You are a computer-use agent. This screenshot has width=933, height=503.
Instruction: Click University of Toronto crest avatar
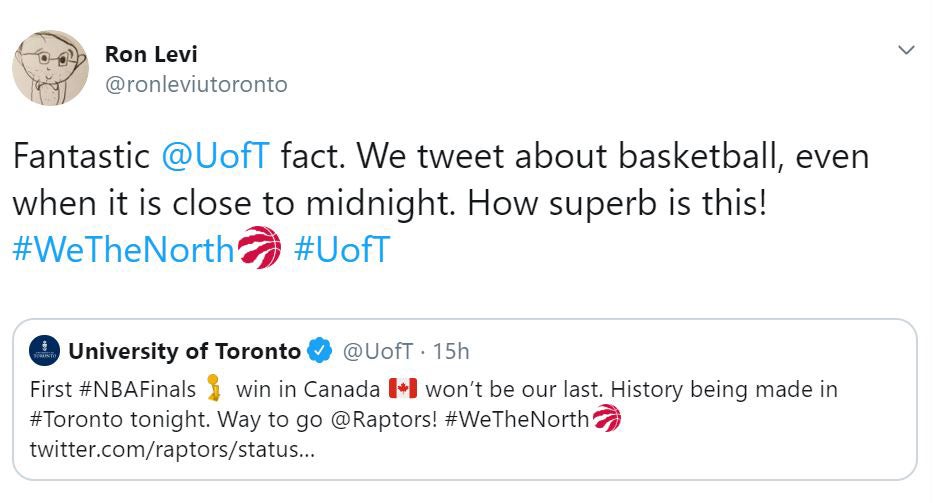pyautogui.click(x=45, y=351)
